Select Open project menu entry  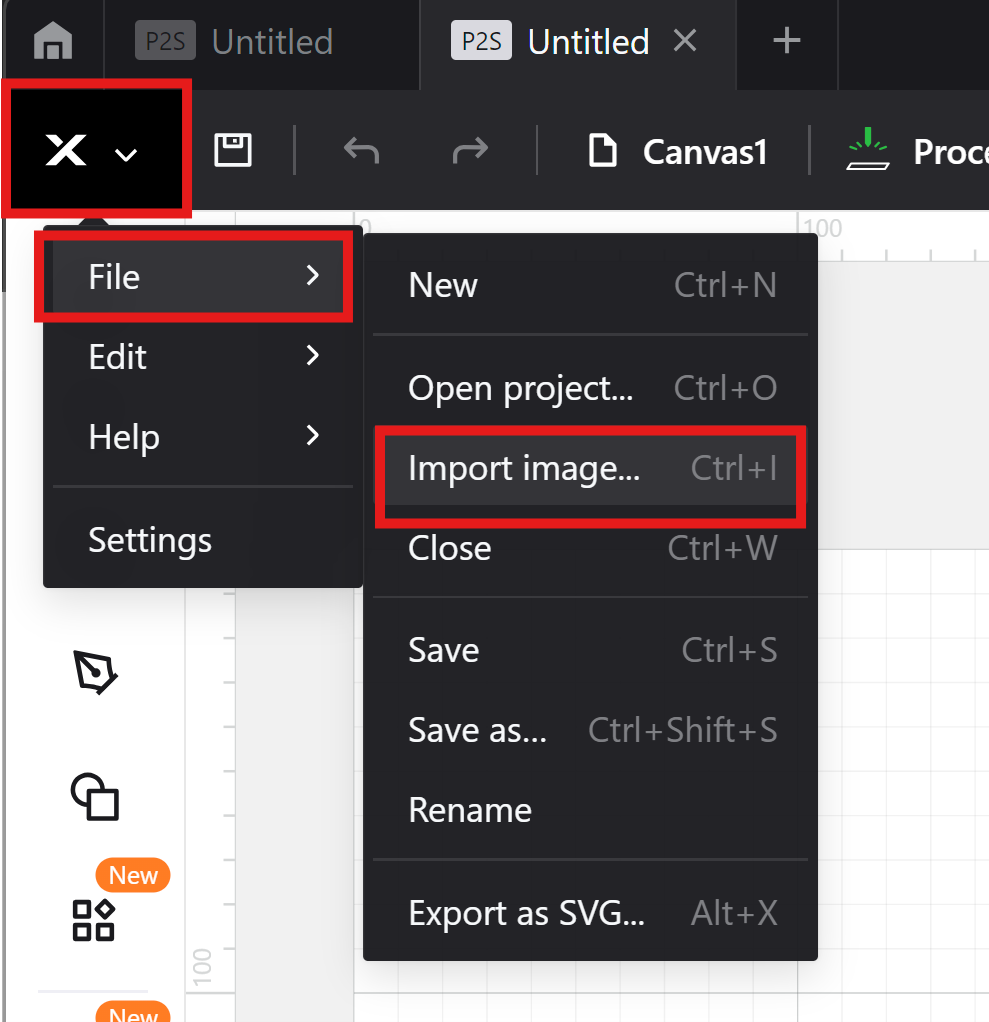coord(590,388)
